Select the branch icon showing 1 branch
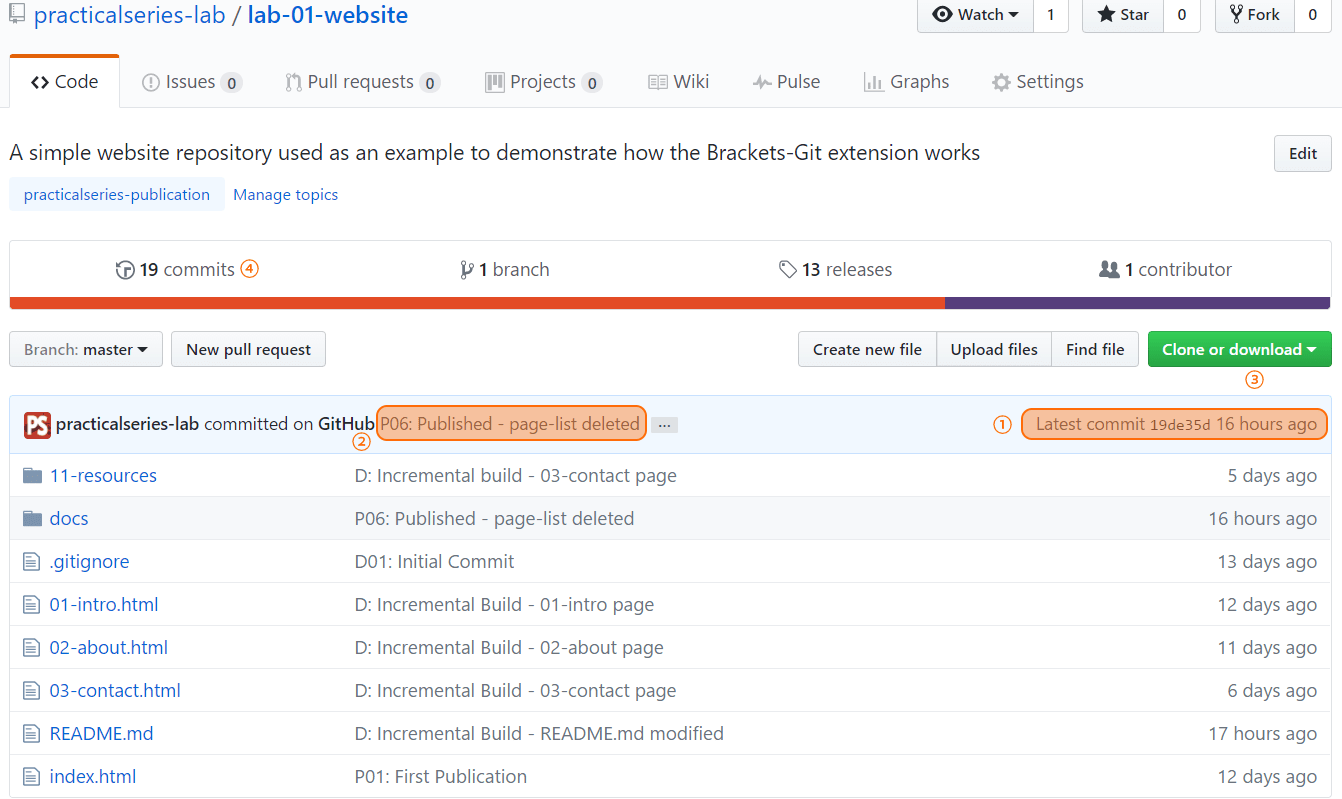Image resolution: width=1342 pixels, height=799 pixels. 466,269
